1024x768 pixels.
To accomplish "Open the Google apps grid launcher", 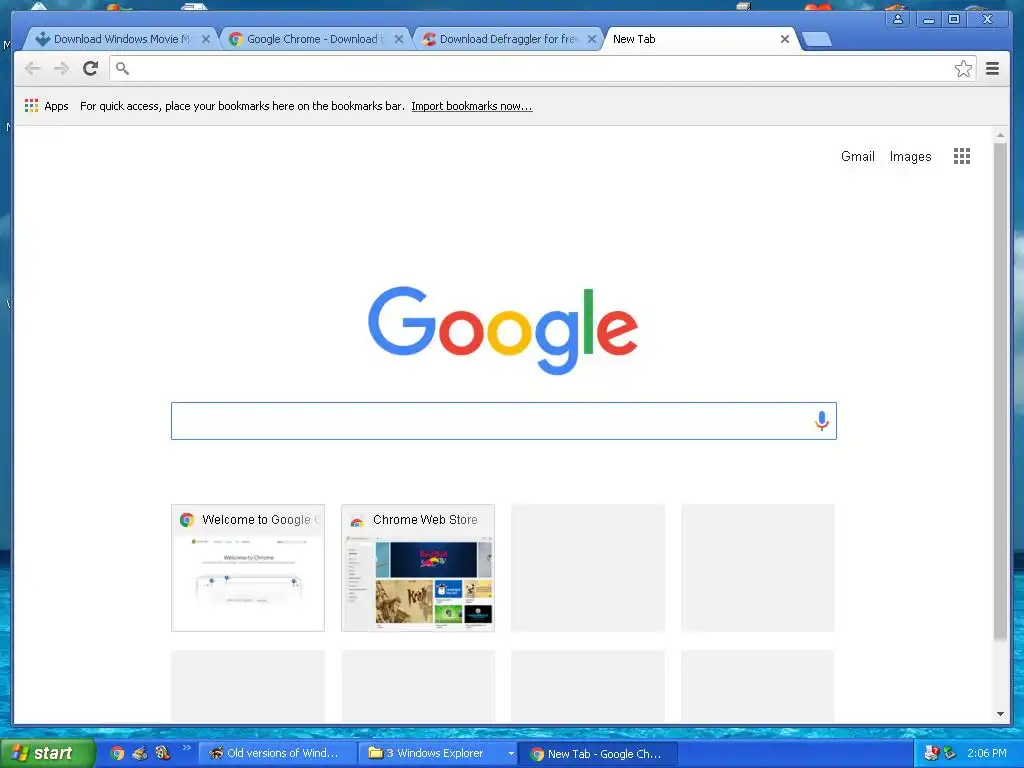I will [x=961, y=156].
